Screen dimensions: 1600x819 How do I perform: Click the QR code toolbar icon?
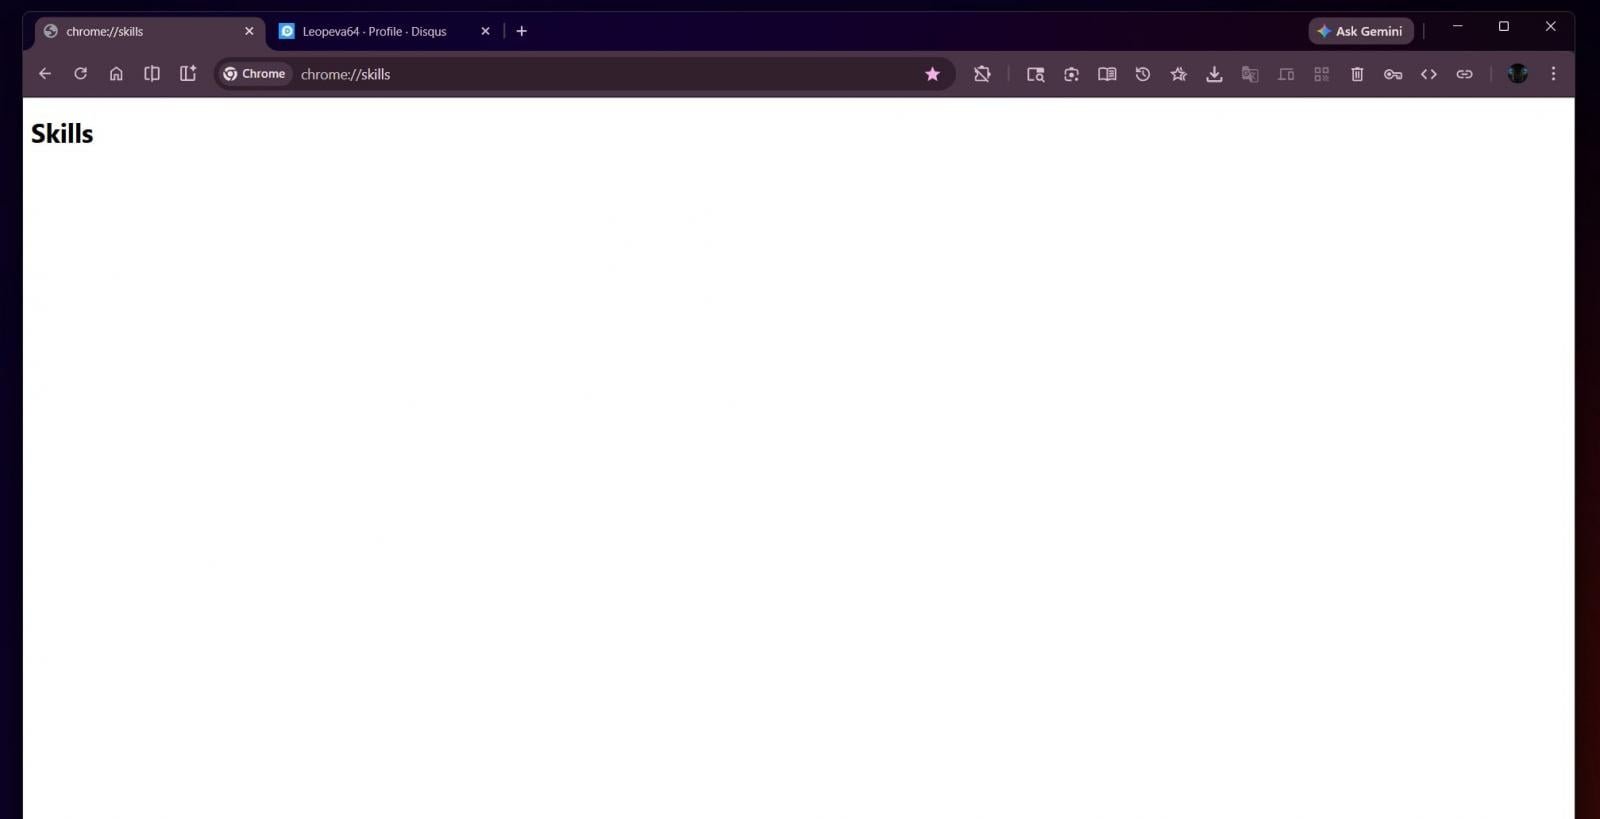coord(1321,74)
